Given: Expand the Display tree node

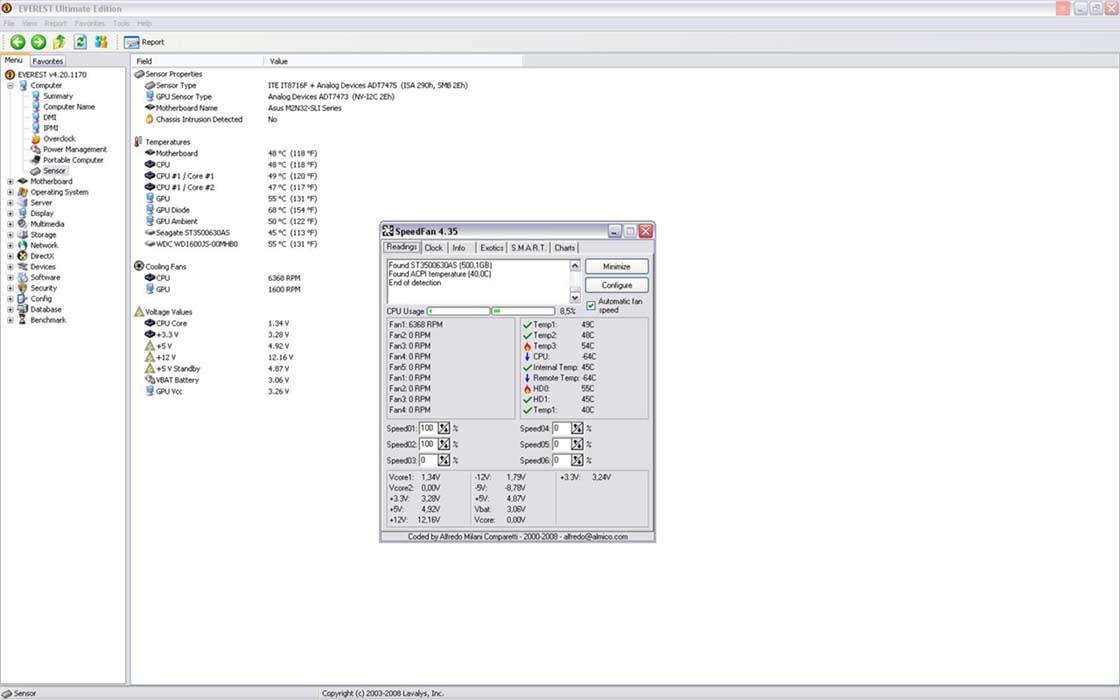Looking at the screenshot, I should pyautogui.click(x=10, y=214).
